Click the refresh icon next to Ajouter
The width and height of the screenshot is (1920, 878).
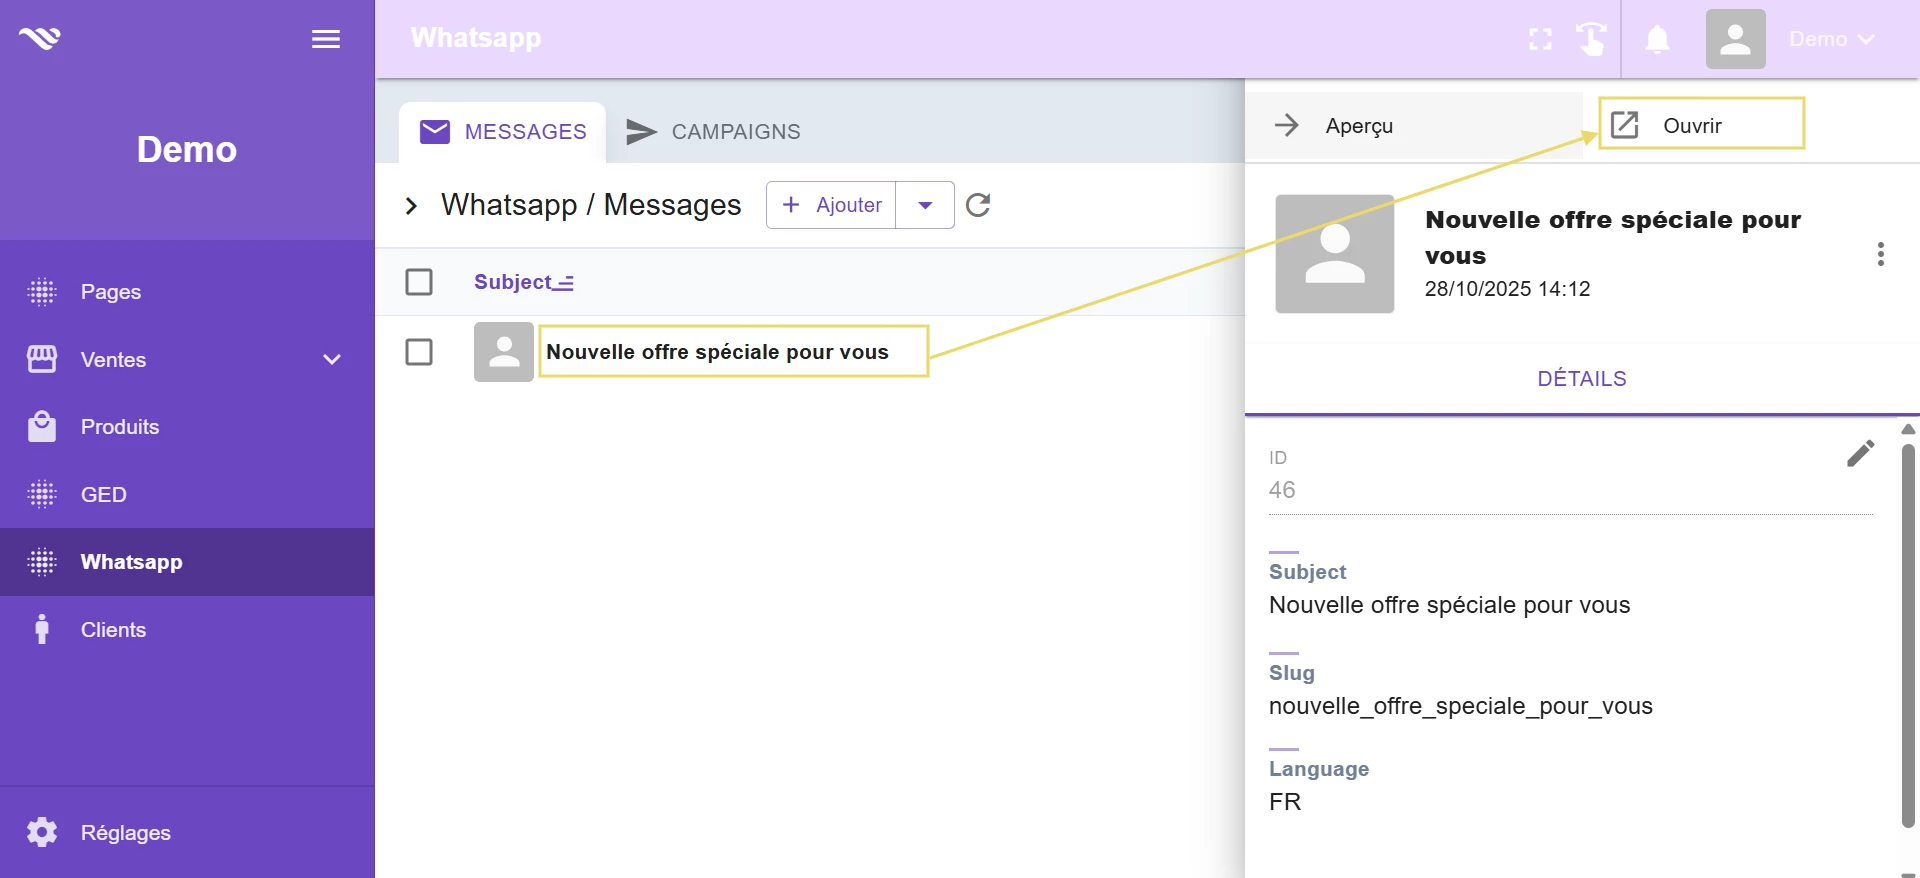point(978,205)
